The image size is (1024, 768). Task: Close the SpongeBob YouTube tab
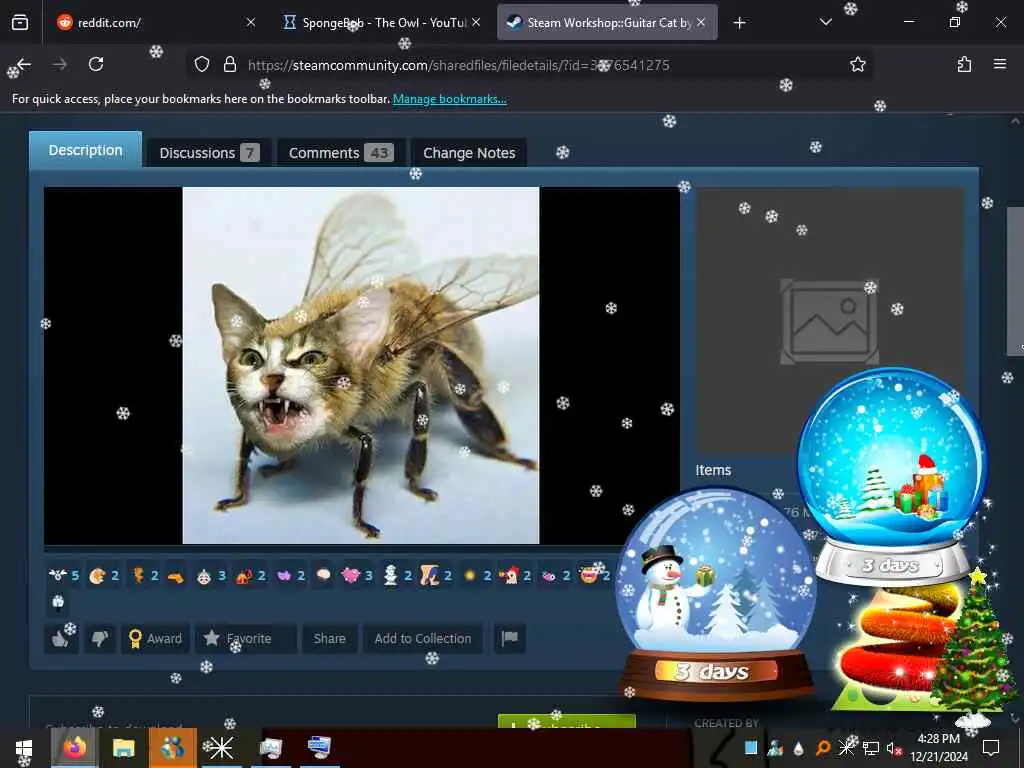[x=476, y=23]
